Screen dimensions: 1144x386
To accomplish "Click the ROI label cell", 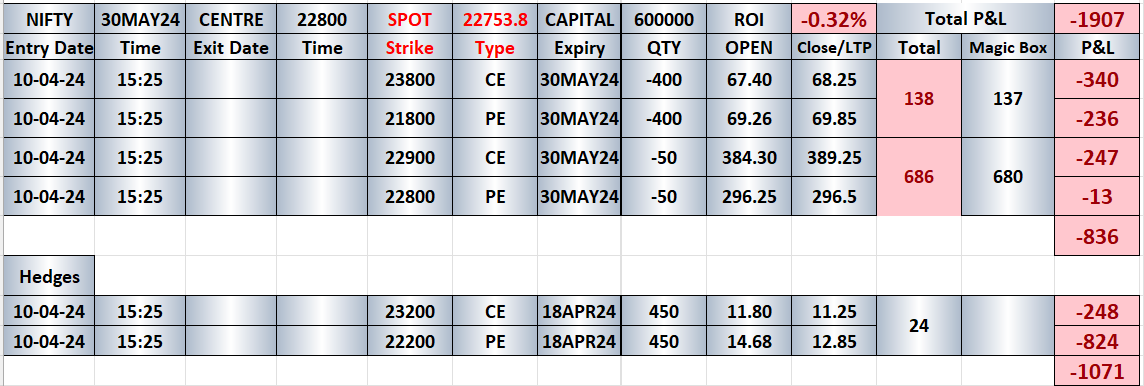I will pos(749,19).
